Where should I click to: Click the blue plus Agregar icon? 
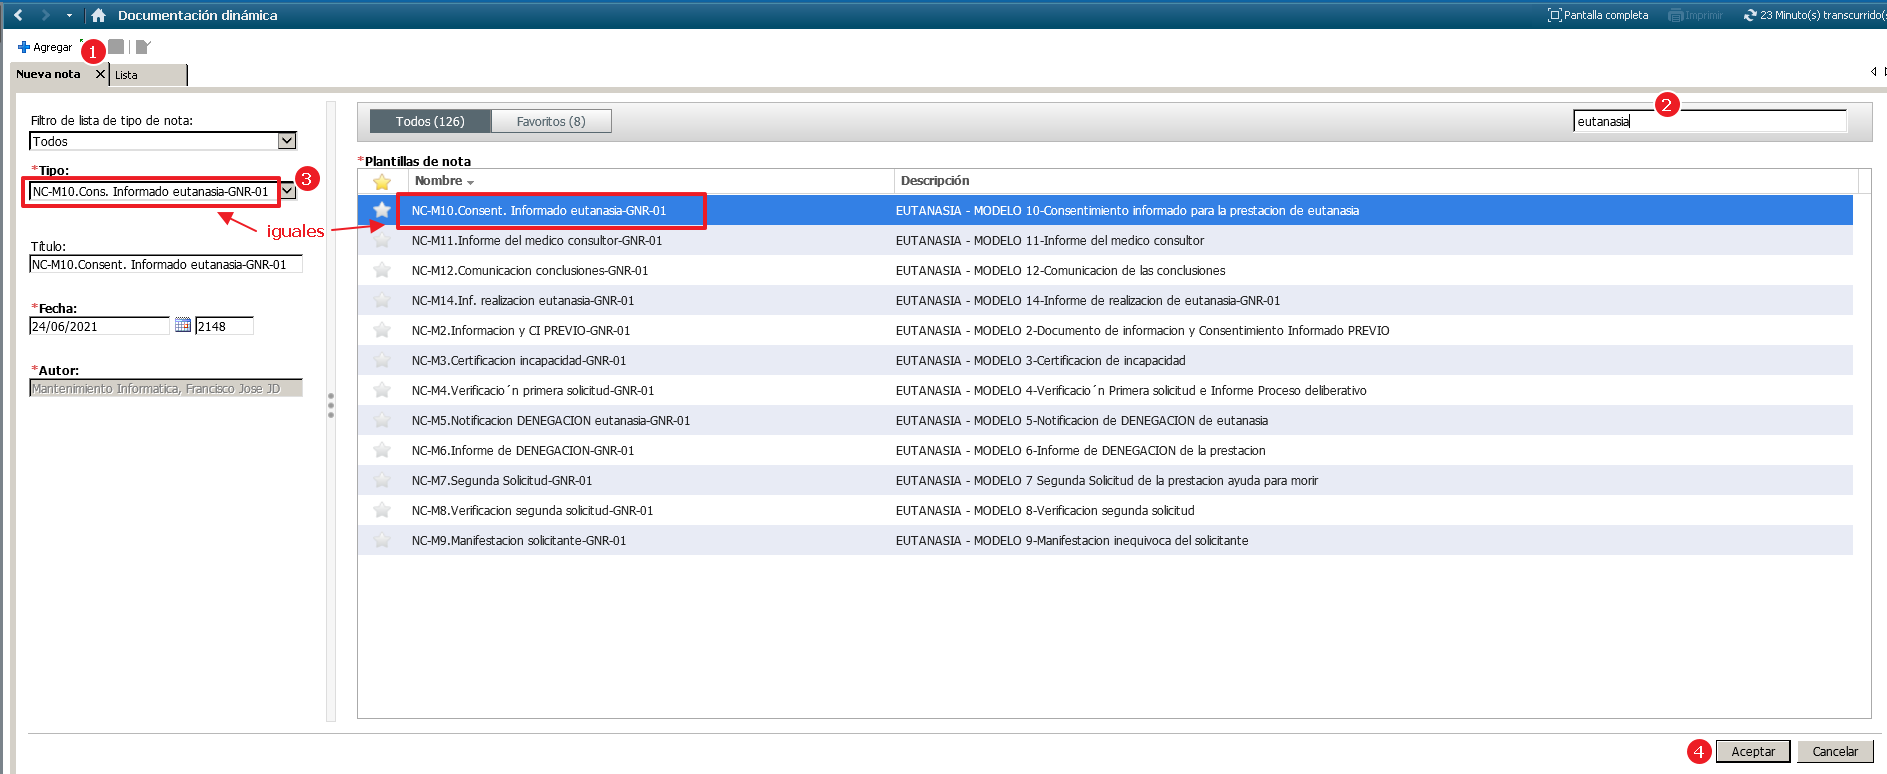tap(24, 47)
